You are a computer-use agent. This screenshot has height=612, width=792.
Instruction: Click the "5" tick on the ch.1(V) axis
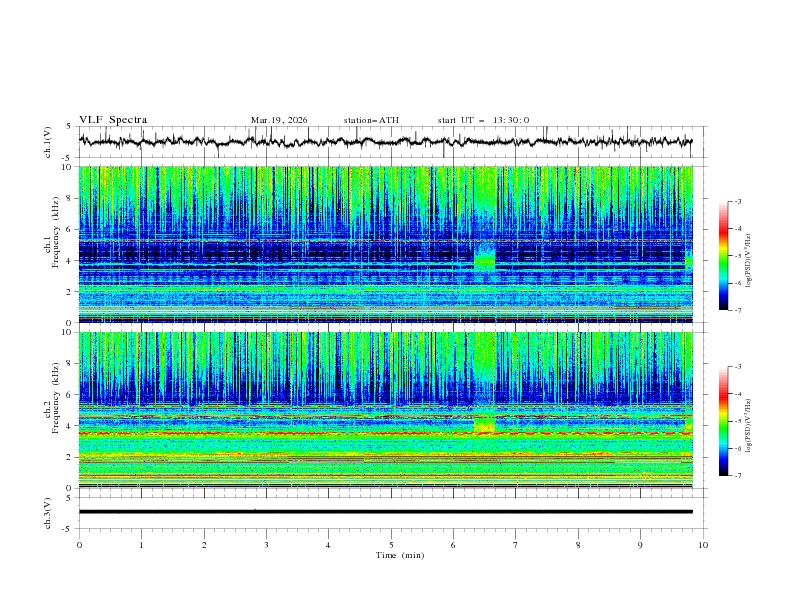click(69, 127)
